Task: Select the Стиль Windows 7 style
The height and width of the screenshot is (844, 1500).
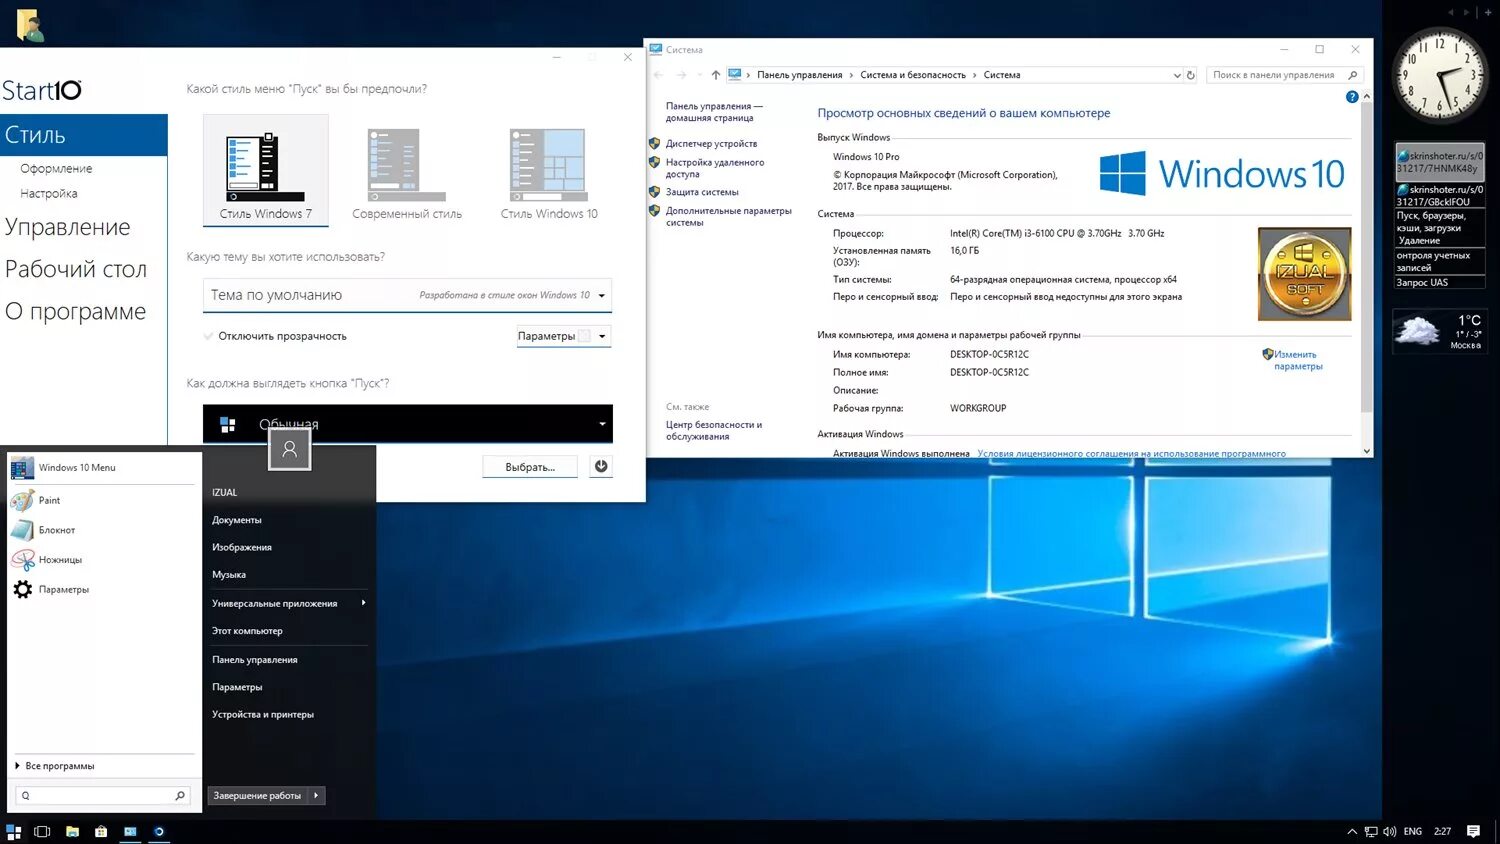Action: [x=265, y=165]
